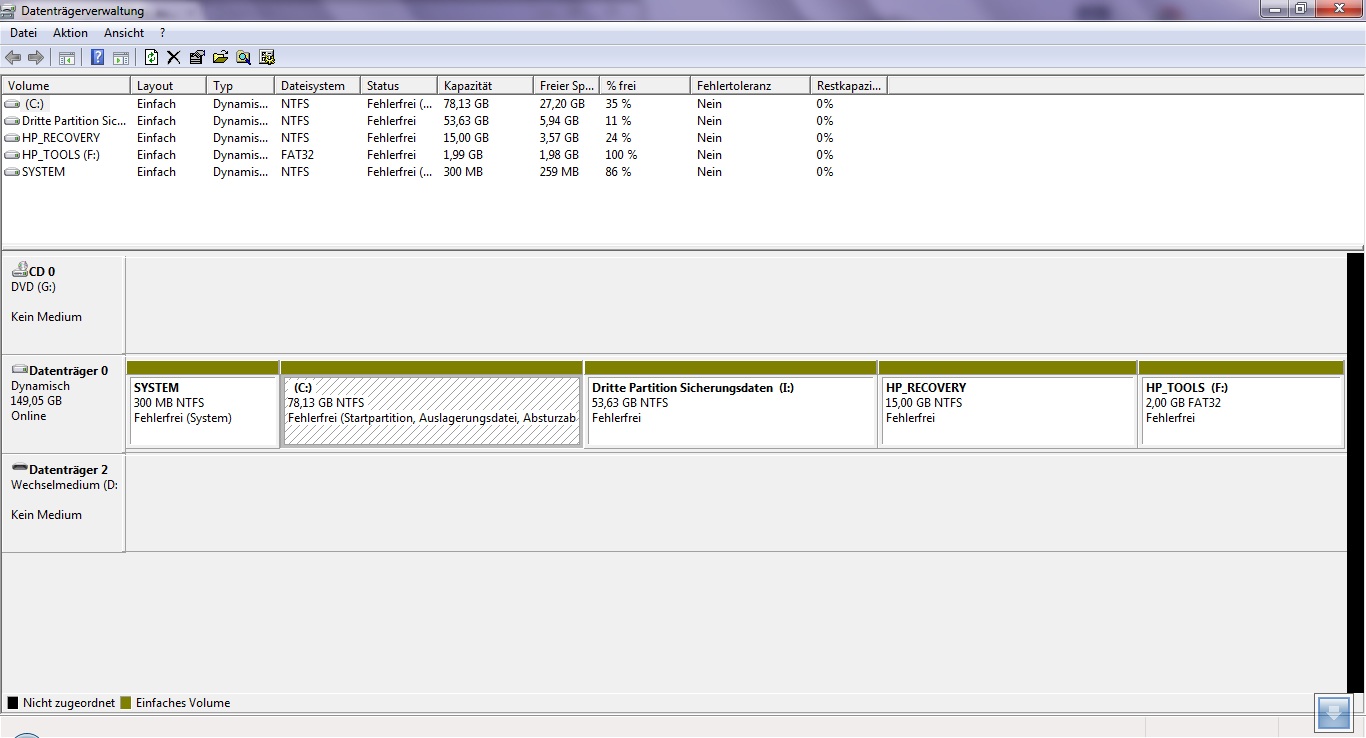Select the Dritte Partition Sic... volume name
The width and height of the screenshot is (1366, 738).
(74, 121)
